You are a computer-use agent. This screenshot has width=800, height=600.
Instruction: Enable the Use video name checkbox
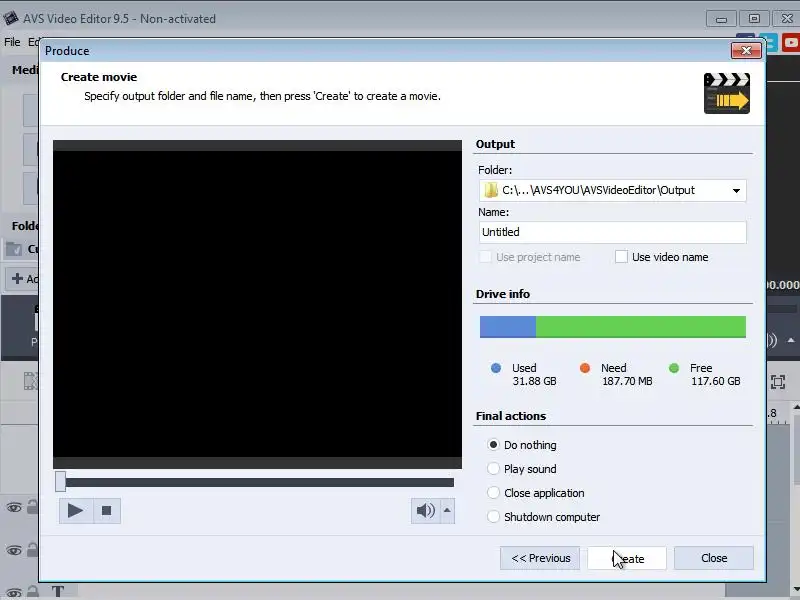pos(621,257)
